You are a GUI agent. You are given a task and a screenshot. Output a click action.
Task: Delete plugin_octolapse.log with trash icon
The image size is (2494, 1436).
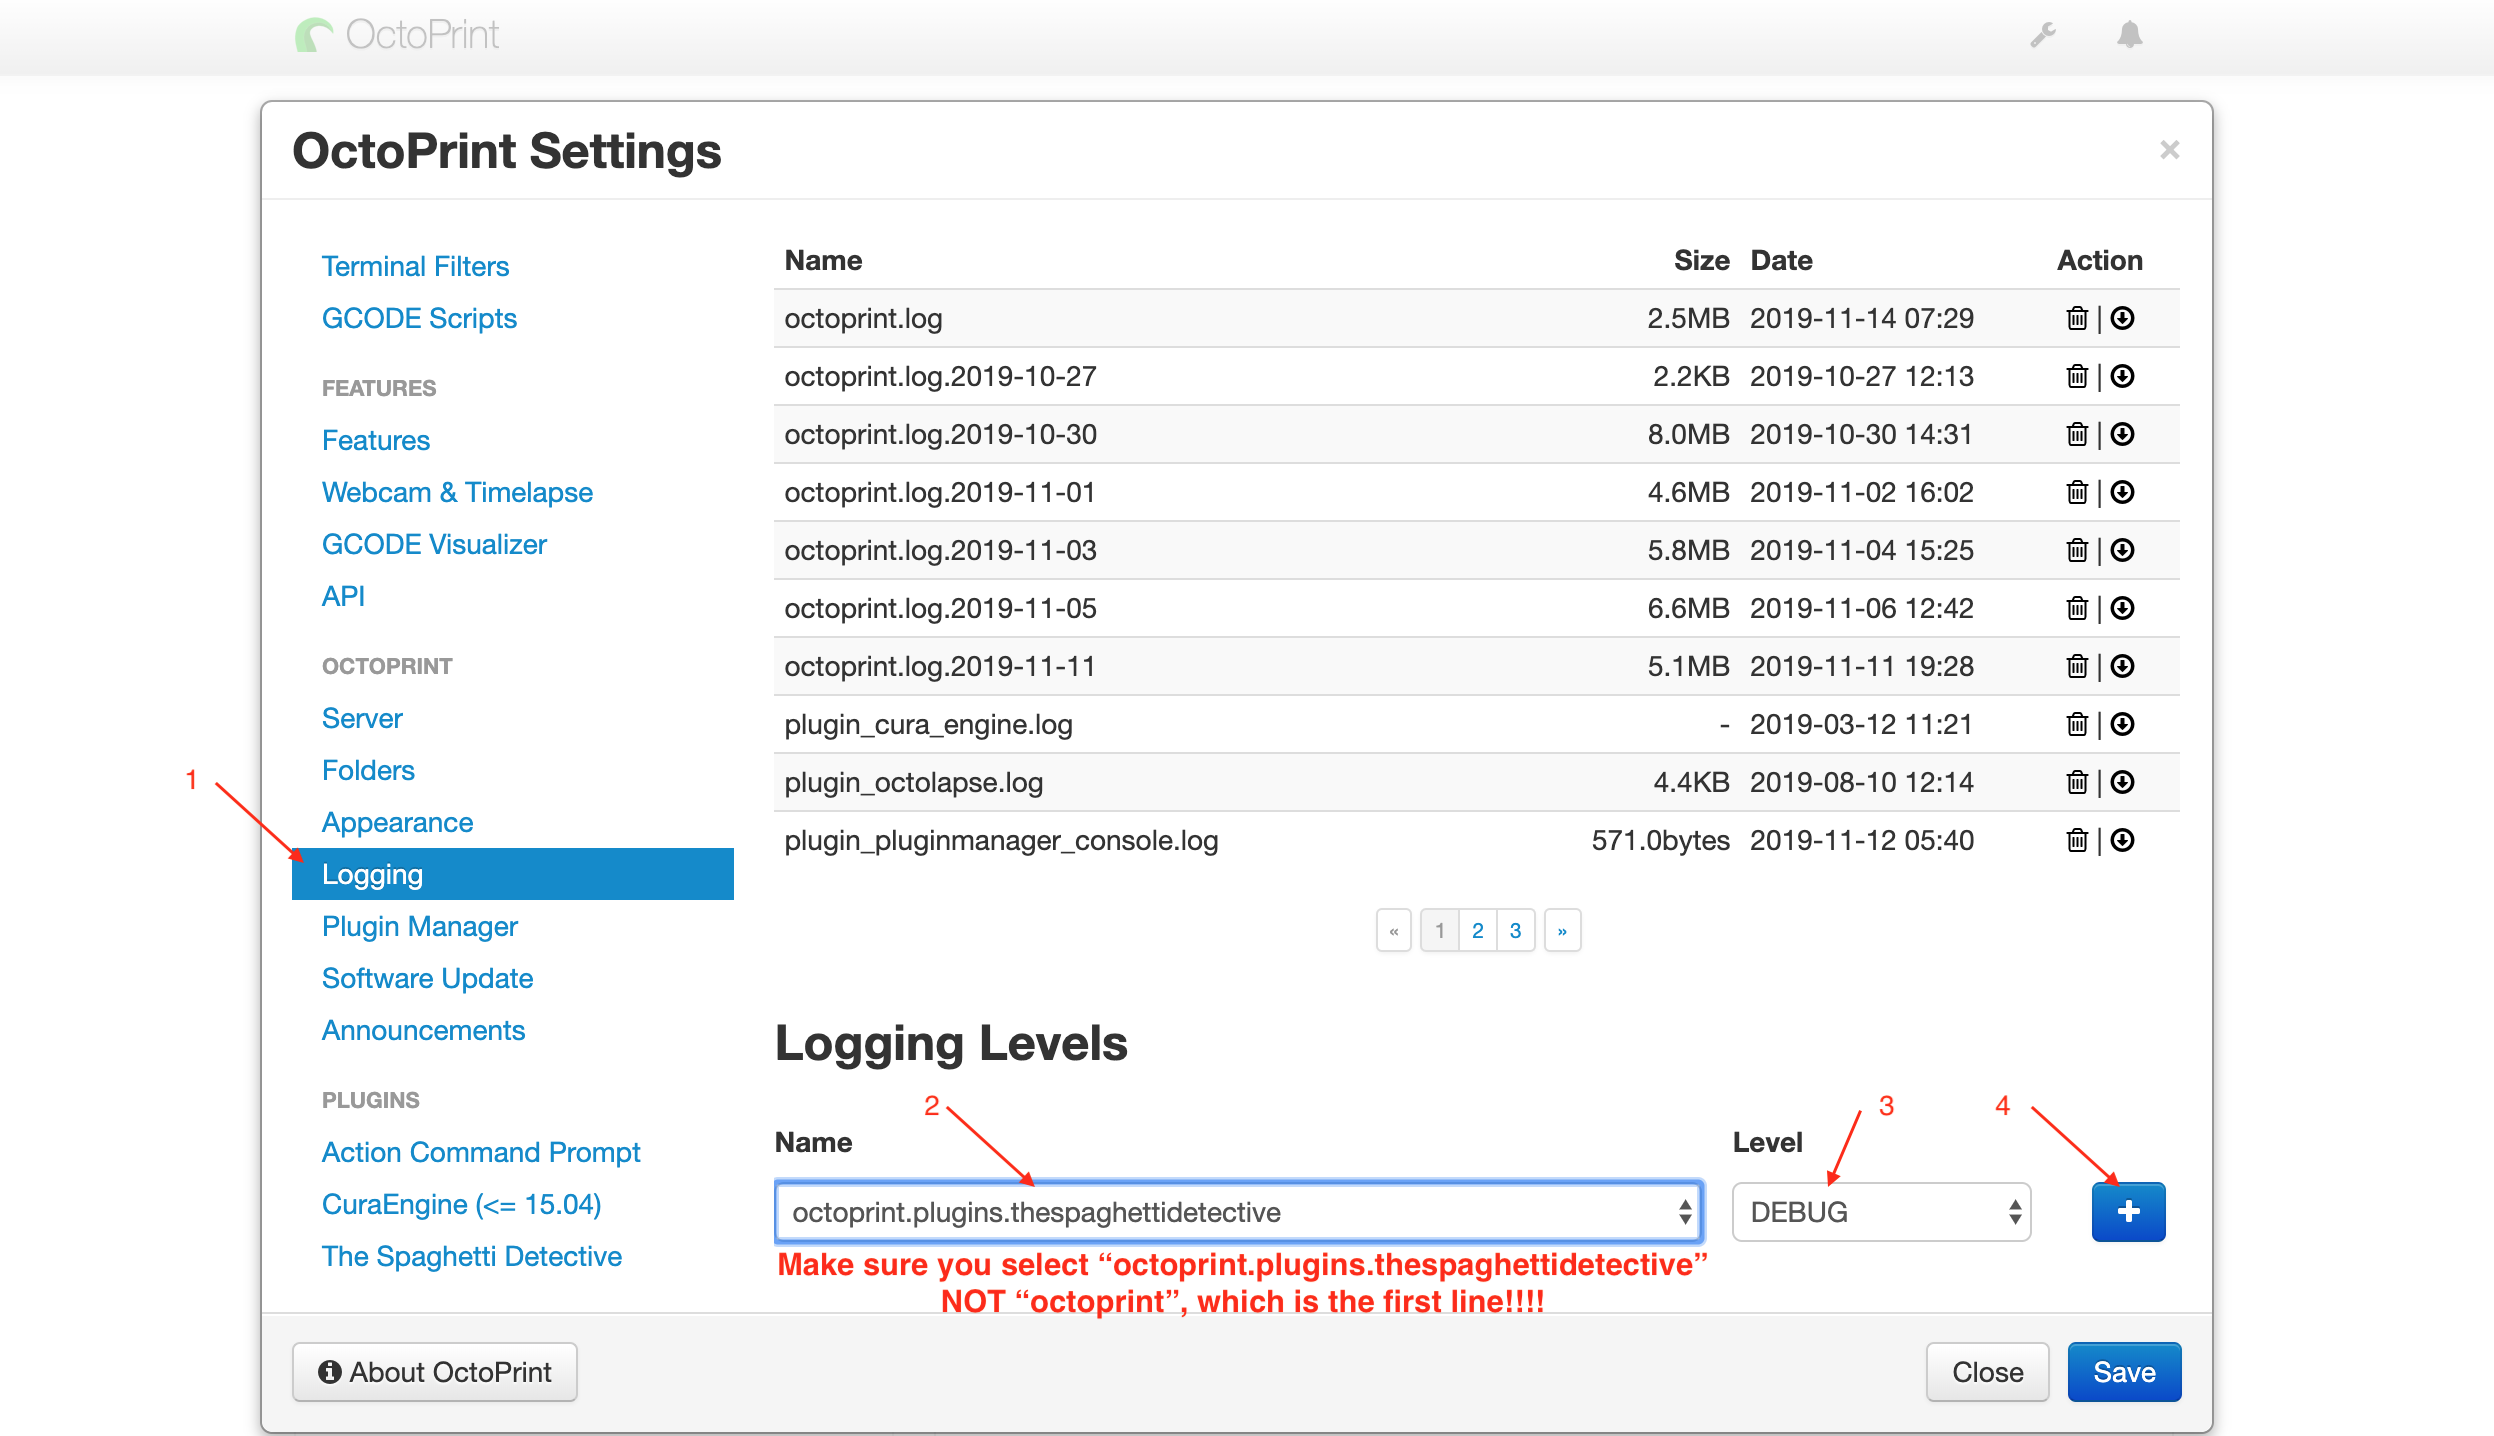(x=2077, y=782)
